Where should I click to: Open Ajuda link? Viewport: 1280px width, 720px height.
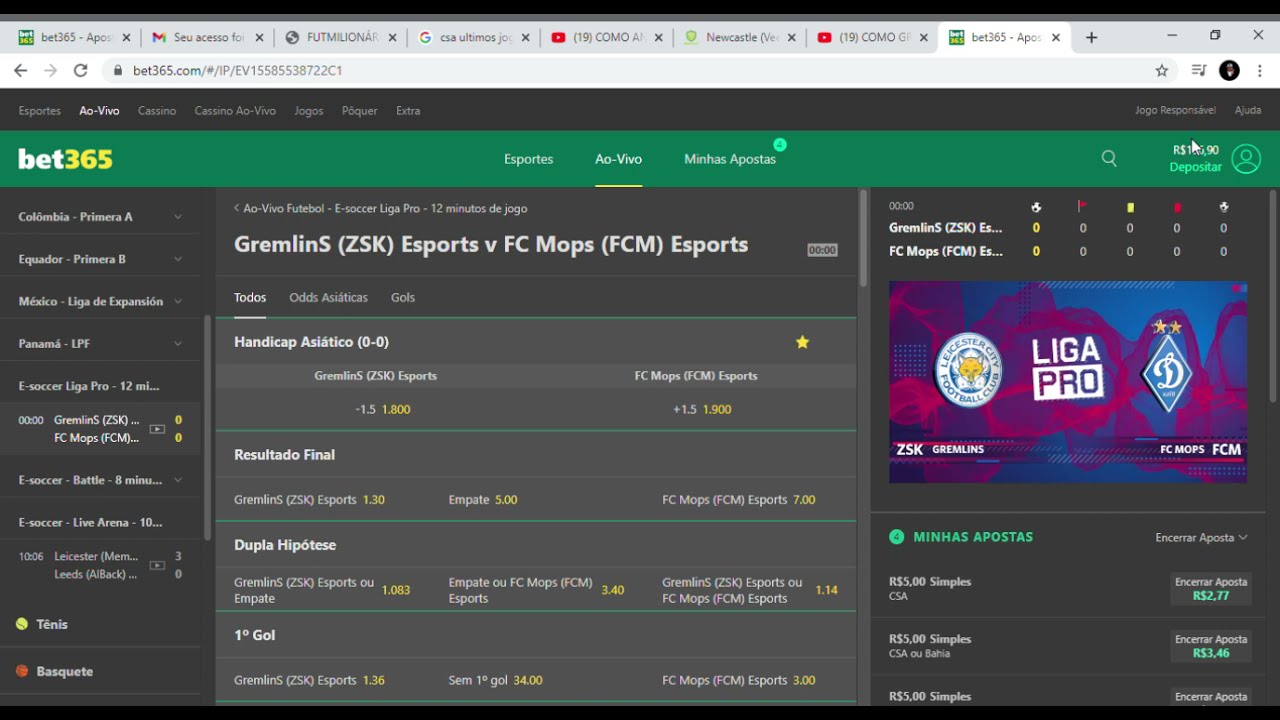click(1248, 110)
